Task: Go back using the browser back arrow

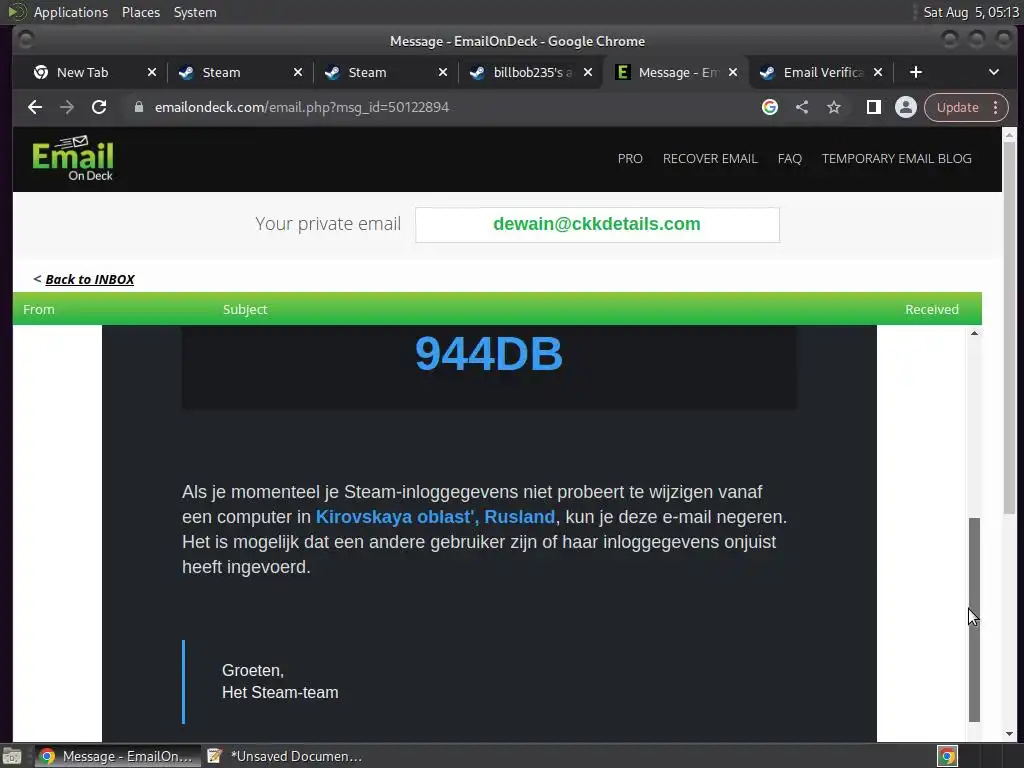Action: [35, 107]
